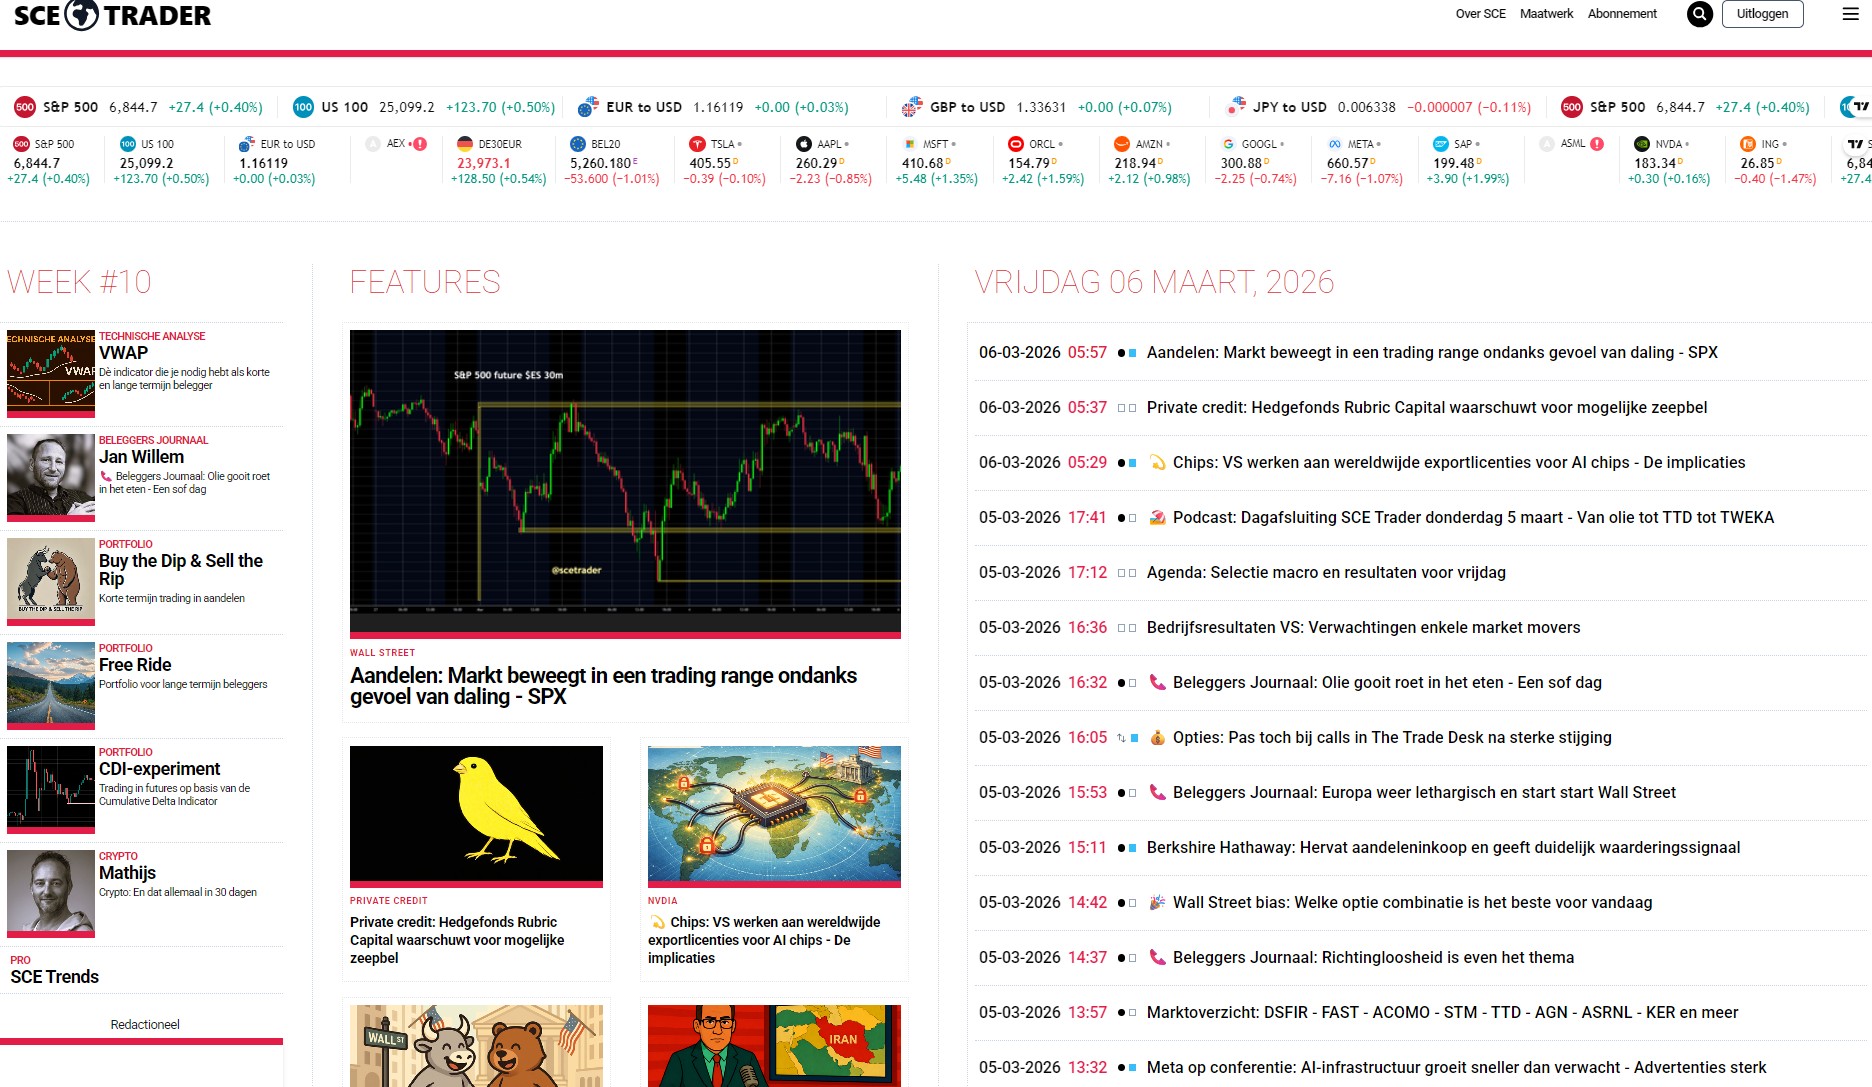This screenshot has height=1087, width=1872.
Task: Open featured headline Aandelen: Markt beweegt in trading range
Action: click(x=603, y=686)
